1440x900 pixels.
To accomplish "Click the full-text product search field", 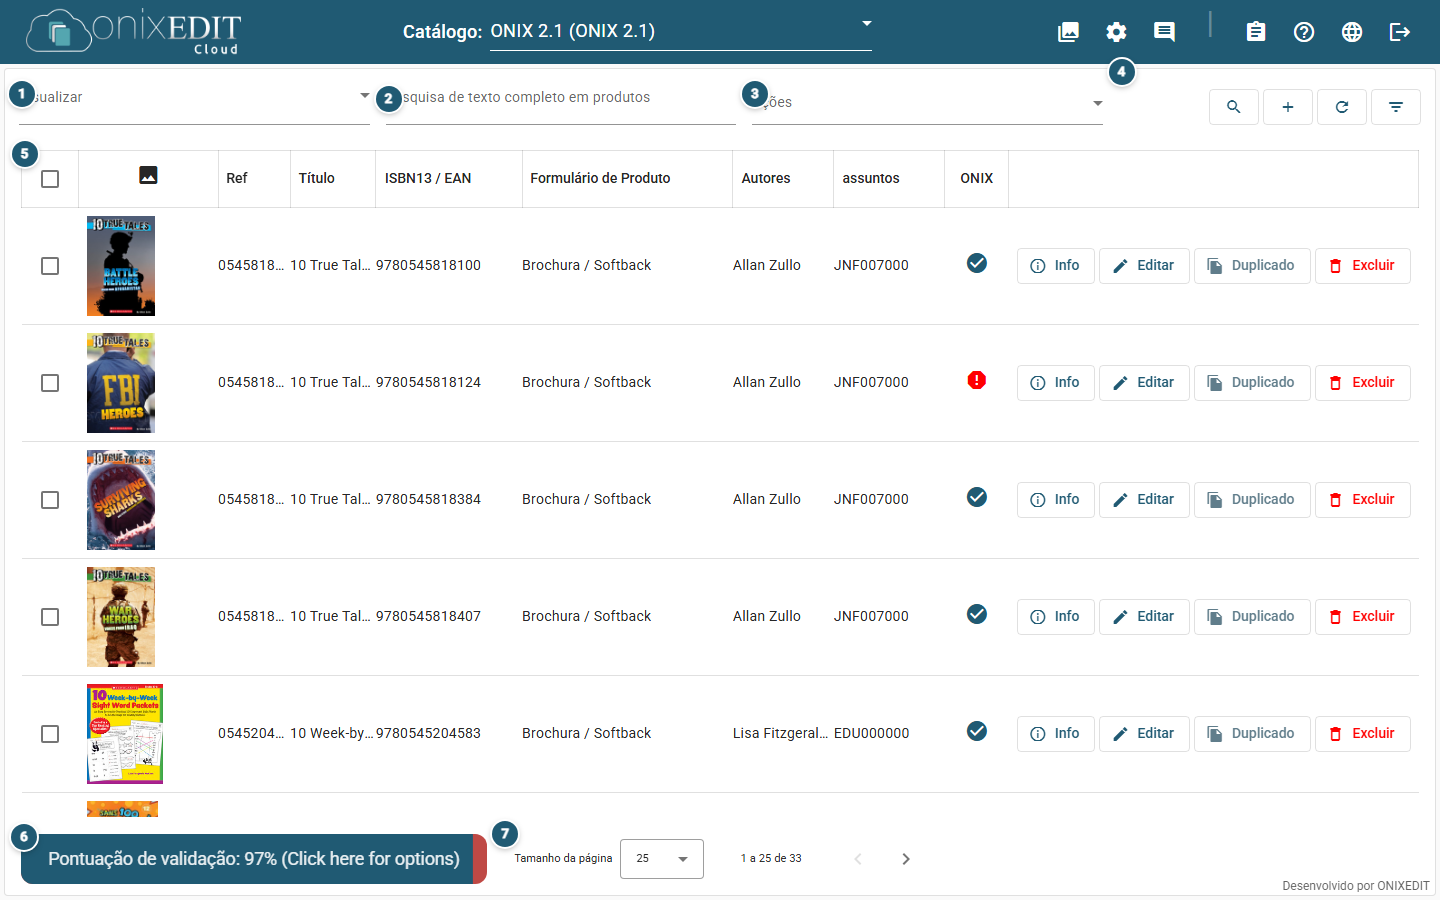I will 561,98.
